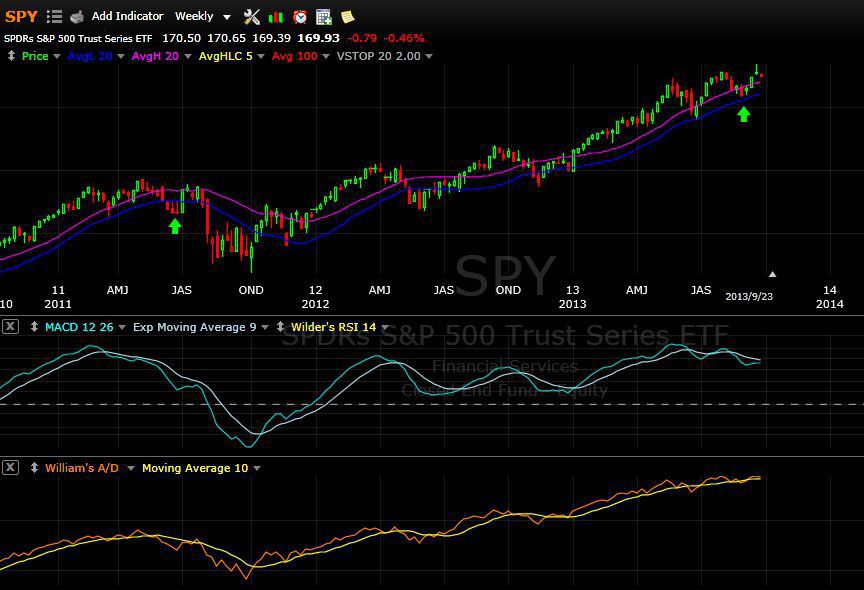Click the low price 169.39
The height and width of the screenshot is (590, 864).
pyautogui.click(x=271, y=38)
